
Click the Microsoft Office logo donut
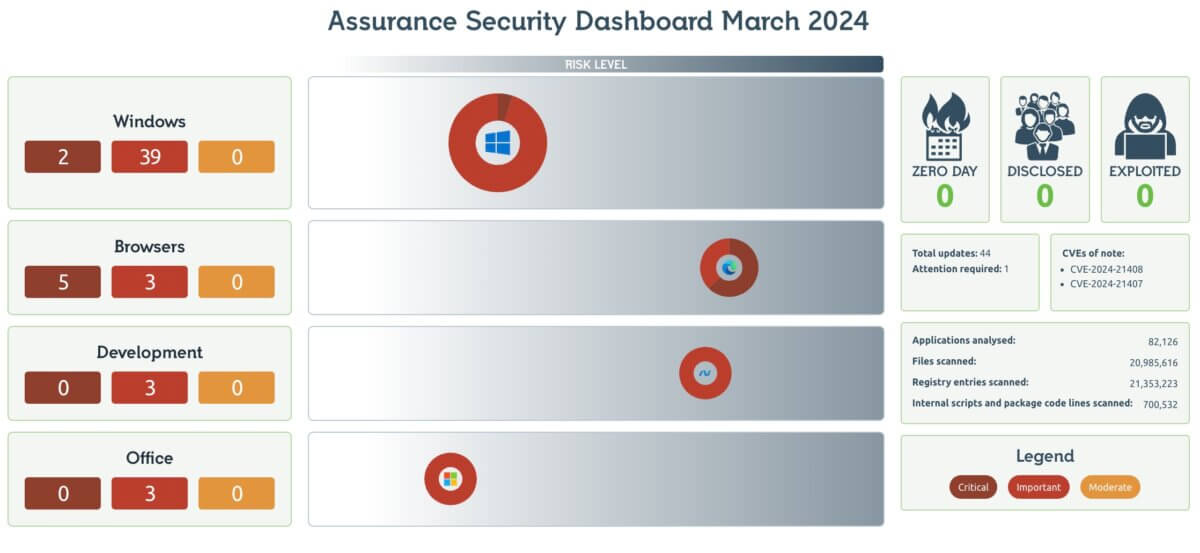coord(450,479)
